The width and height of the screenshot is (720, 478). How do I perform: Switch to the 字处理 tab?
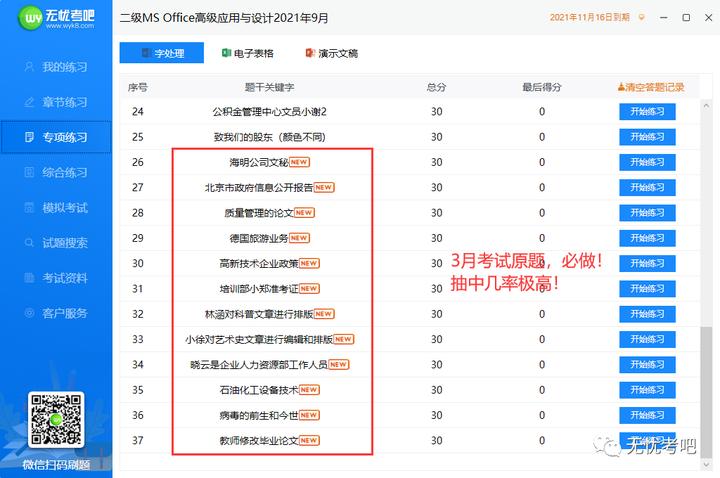pos(162,53)
